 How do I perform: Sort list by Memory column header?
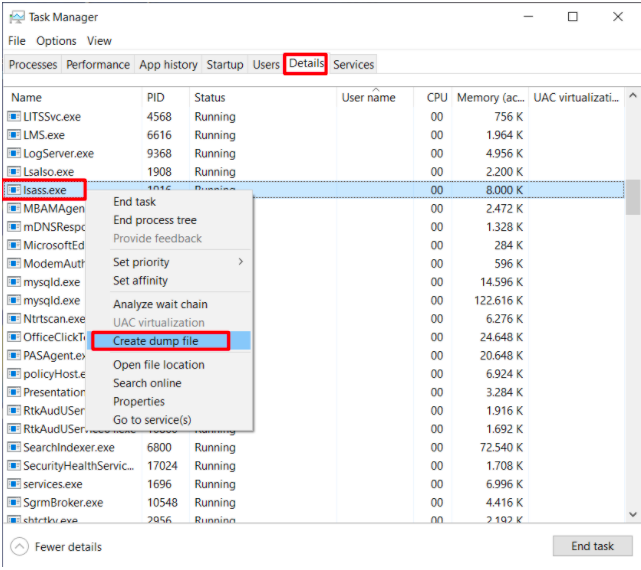[x=490, y=98]
